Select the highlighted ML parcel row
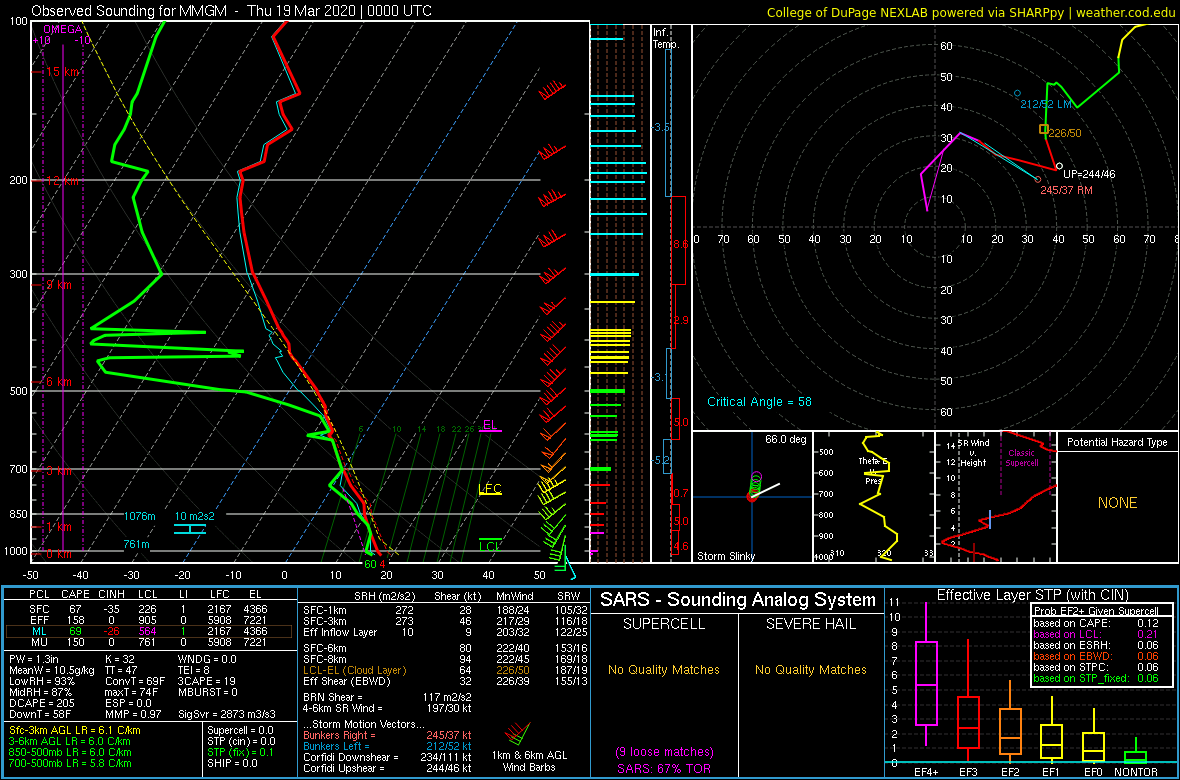 tap(149, 630)
